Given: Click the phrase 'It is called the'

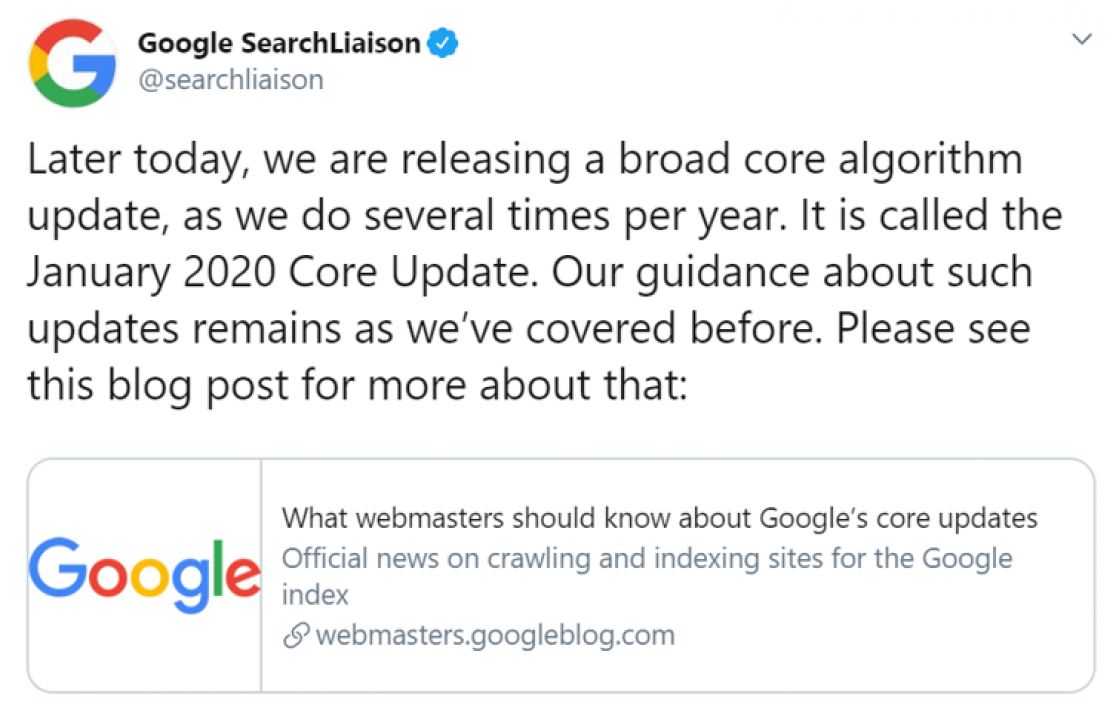Looking at the screenshot, I should (x=932, y=216).
